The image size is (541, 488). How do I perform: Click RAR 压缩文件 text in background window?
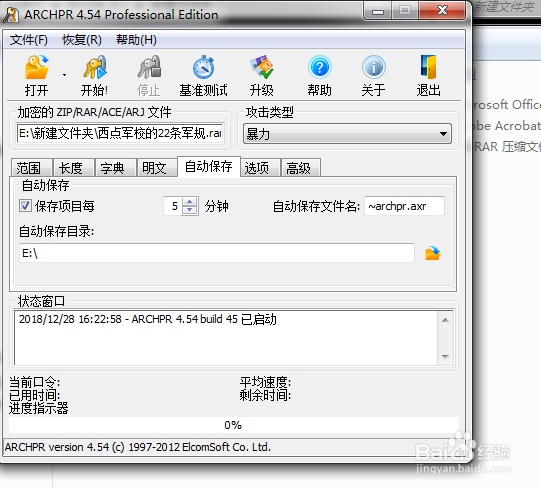point(508,147)
